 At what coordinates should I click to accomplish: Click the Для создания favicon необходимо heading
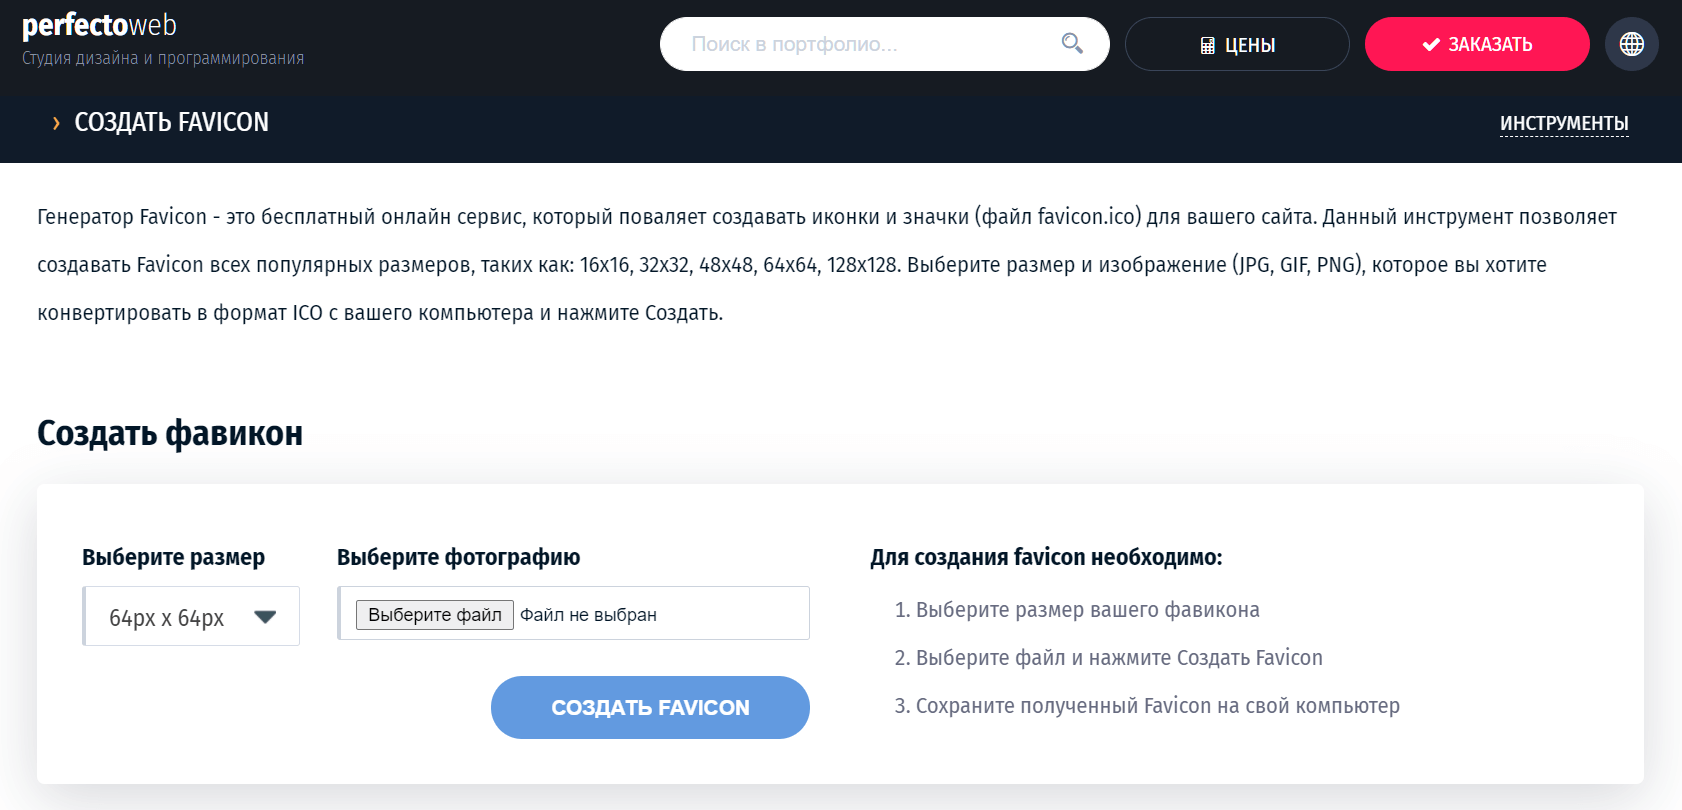(1046, 557)
